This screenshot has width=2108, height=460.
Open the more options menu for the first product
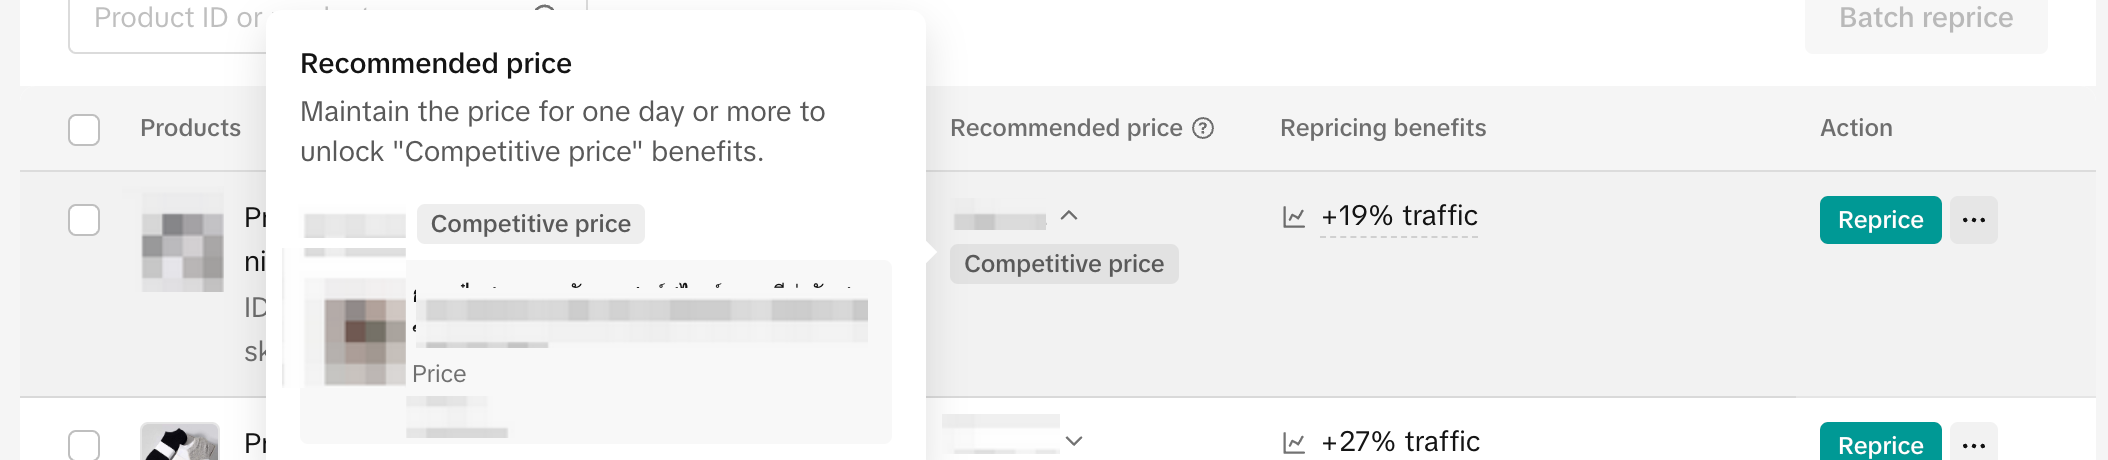(x=1974, y=220)
